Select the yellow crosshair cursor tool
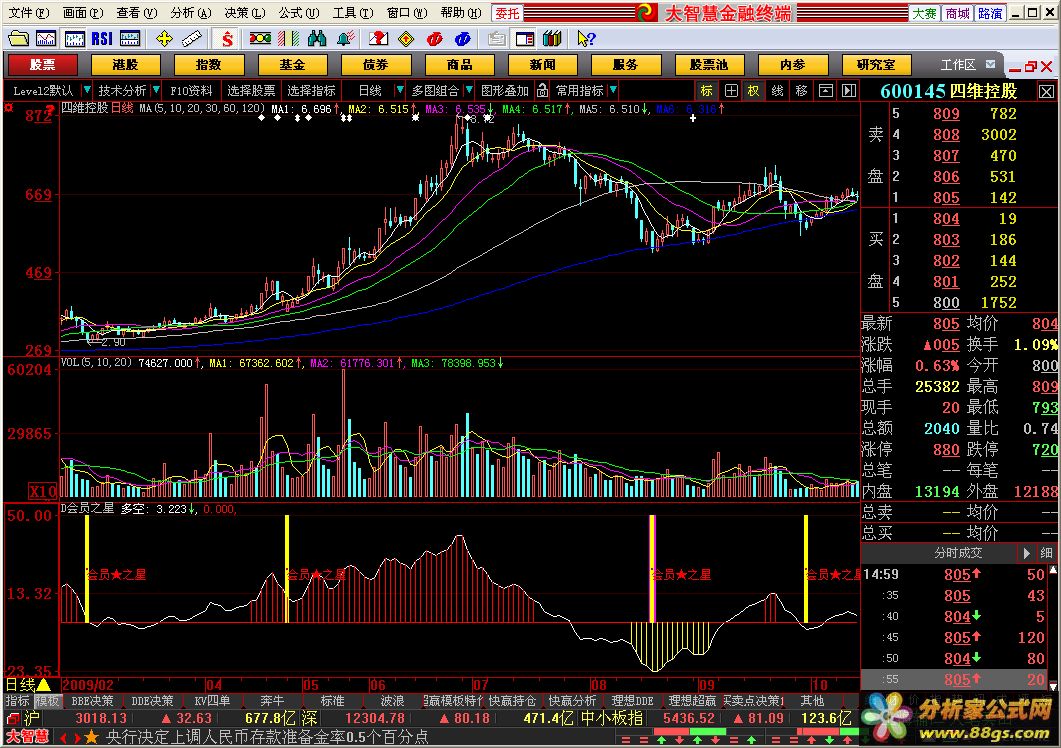The width and height of the screenshot is (1061, 748). (x=164, y=39)
